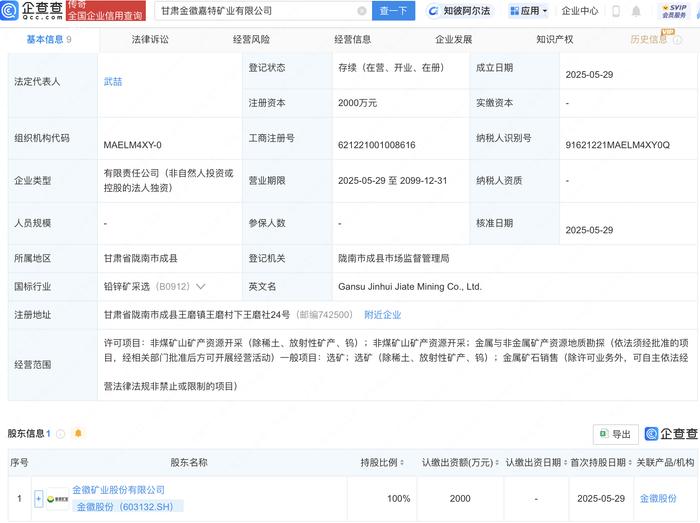This screenshot has width=700, height=523.
Task: Clear the search box text
Action: pos(362,11)
